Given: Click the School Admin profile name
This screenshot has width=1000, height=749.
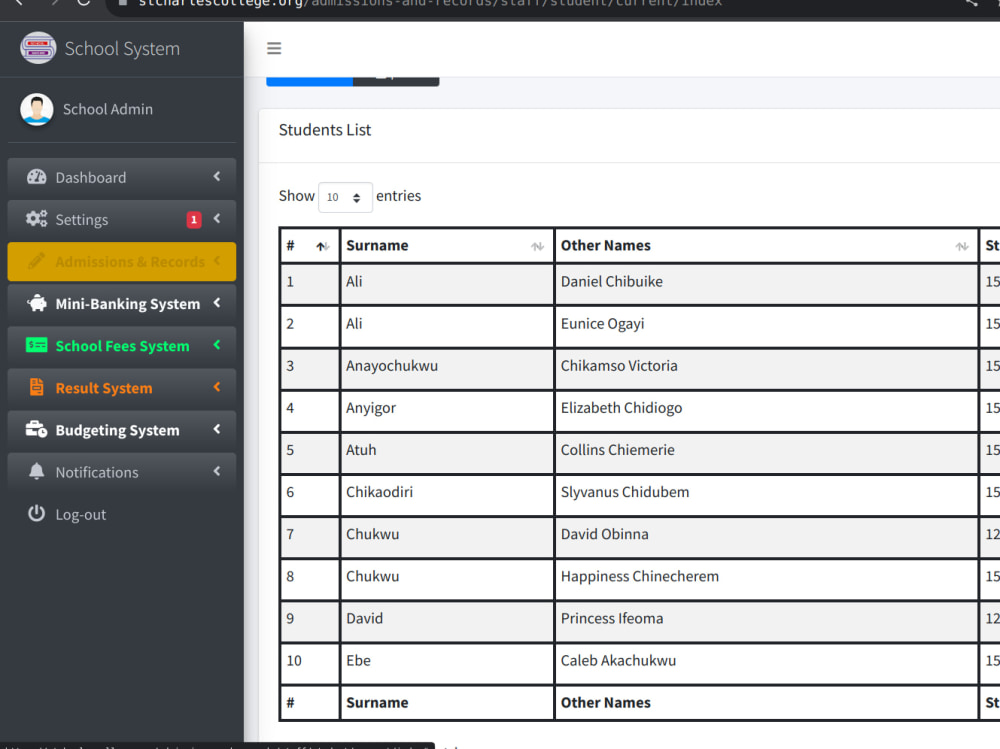Looking at the screenshot, I should coord(108,109).
